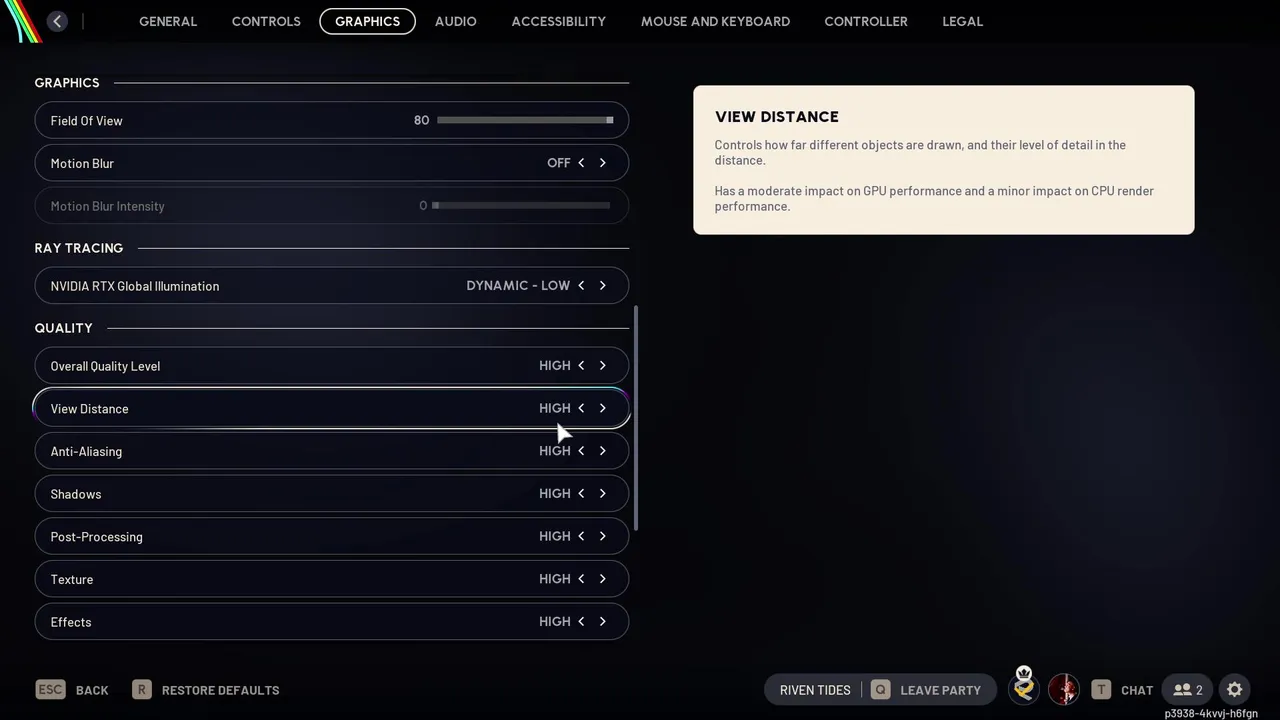Open the settings gear icon
This screenshot has width=1280, height=720.
[1234, 690]
